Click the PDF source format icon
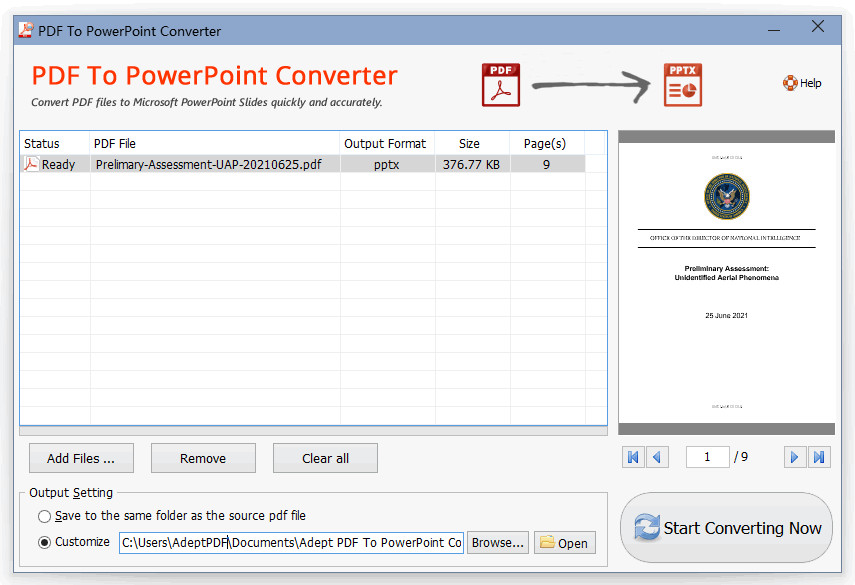The height and width of the screenshot is (585, 855). tap(501, 85)
